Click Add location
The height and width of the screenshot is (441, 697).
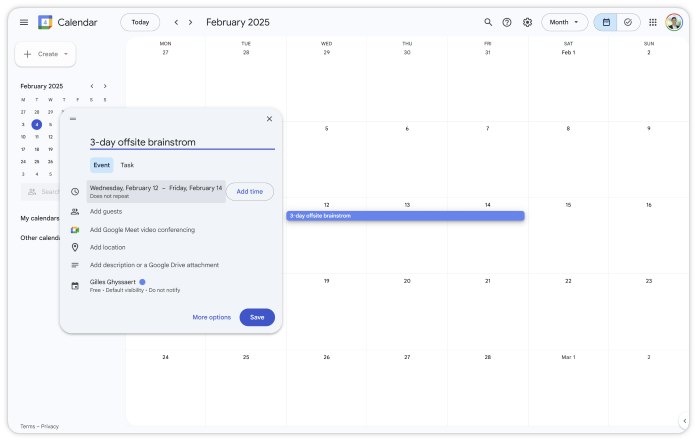tap(108, 247)
